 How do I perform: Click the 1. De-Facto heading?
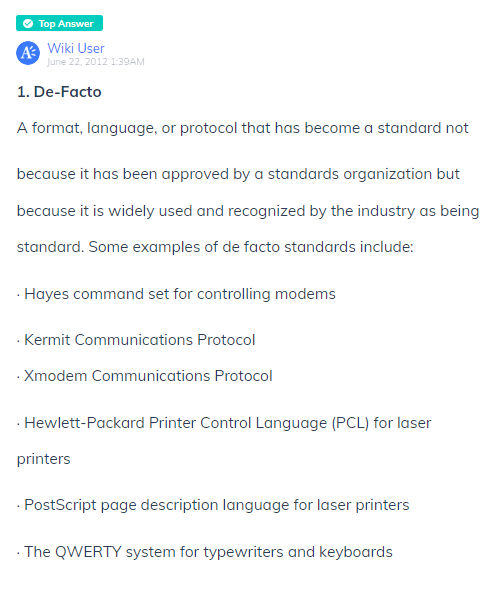click(59, 92)
